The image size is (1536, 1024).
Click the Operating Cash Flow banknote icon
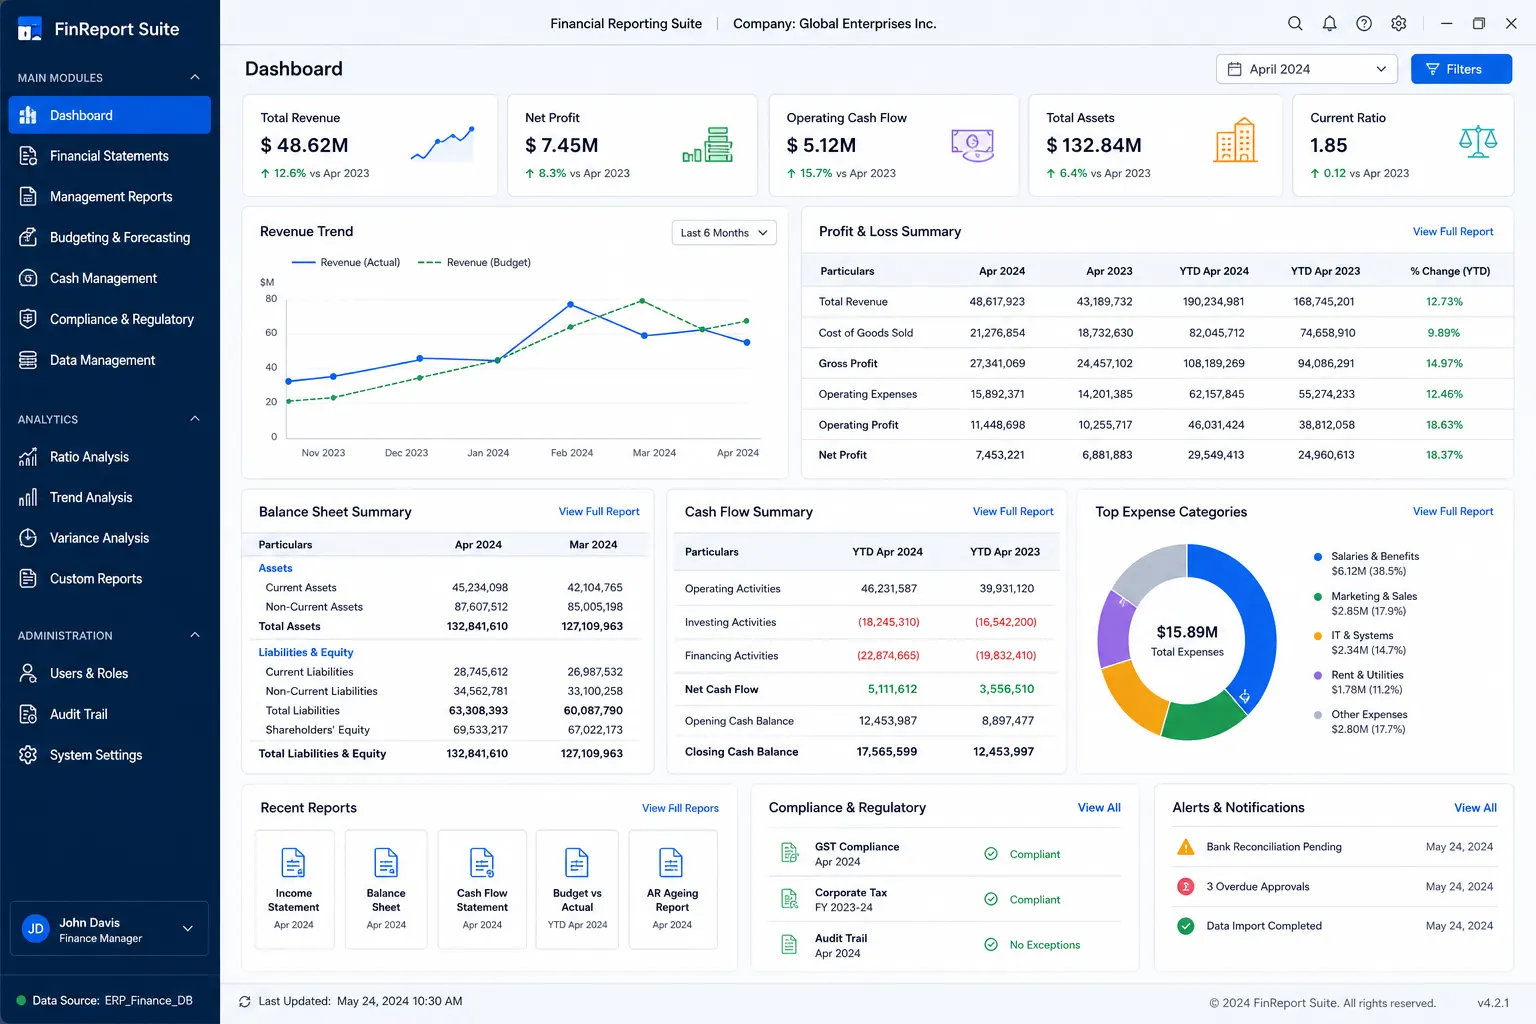[x=972, y=145]
